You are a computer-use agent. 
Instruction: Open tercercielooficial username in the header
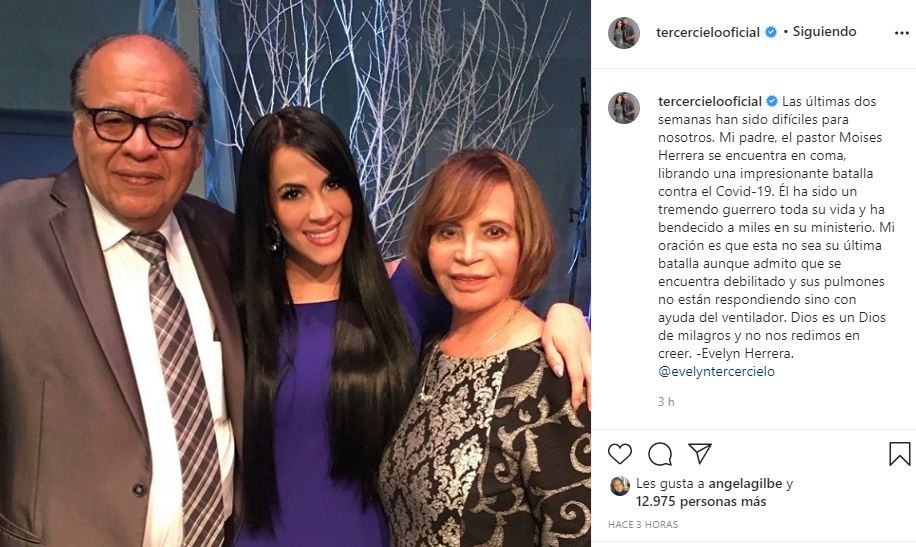[708, 32]
